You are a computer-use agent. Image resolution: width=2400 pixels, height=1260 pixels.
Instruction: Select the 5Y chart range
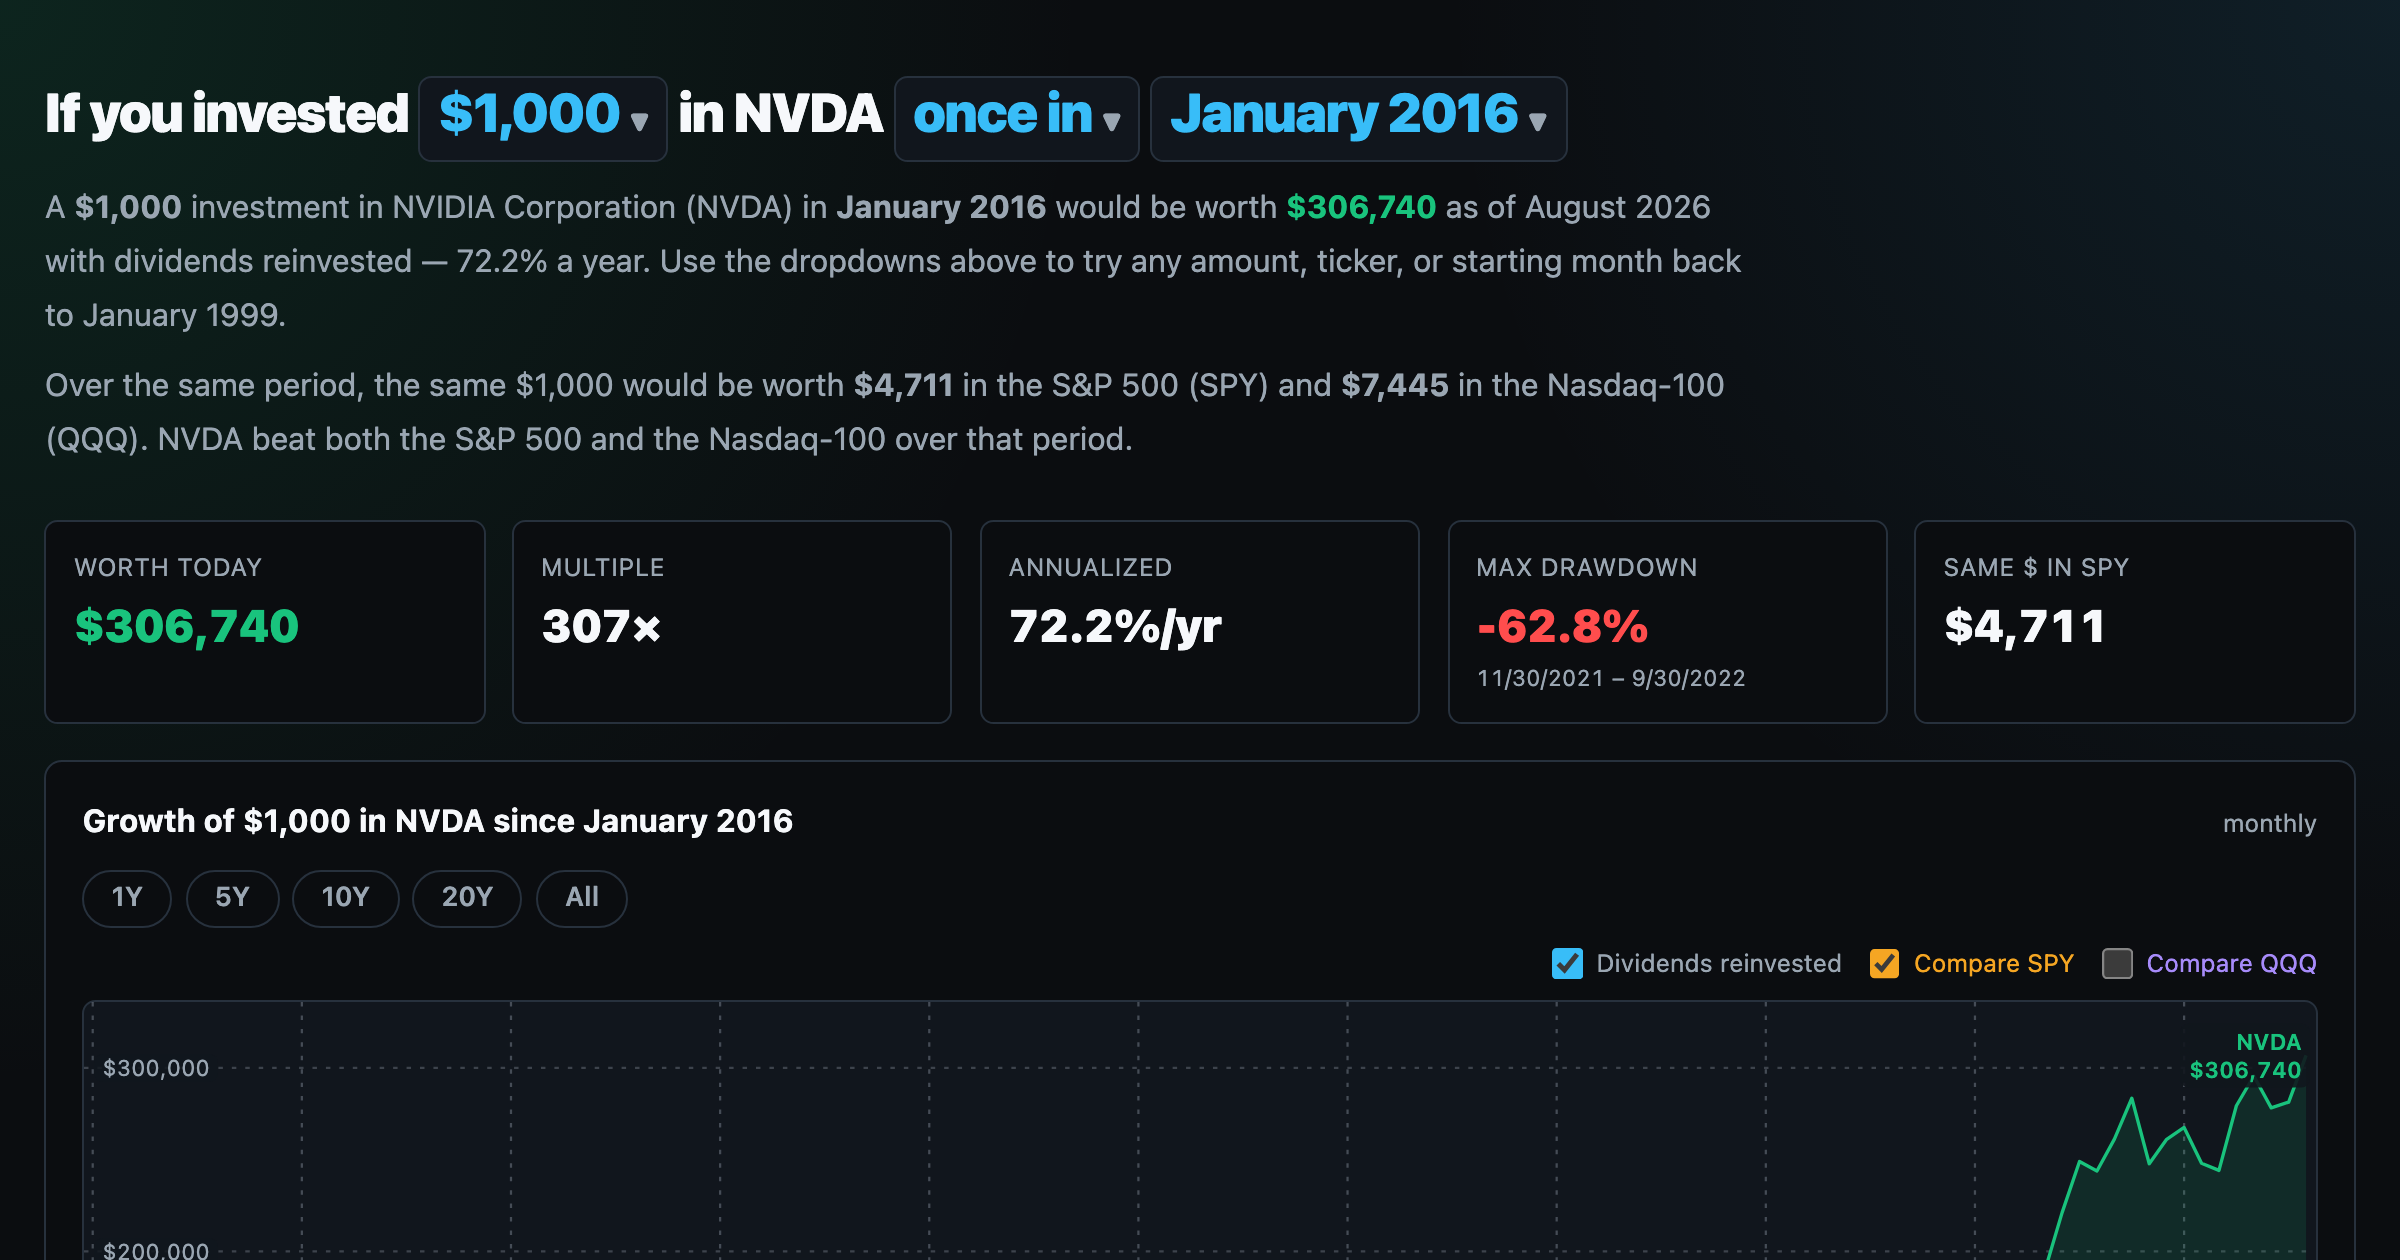pyautogui.click(x=232, y=898)
